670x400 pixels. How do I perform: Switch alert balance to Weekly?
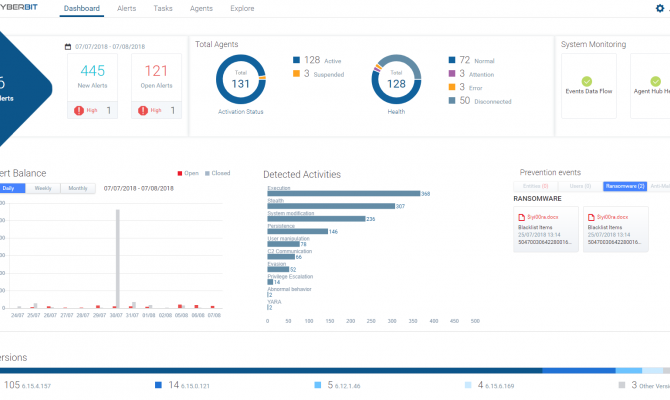pyautogui.click(x=43, y=188)
